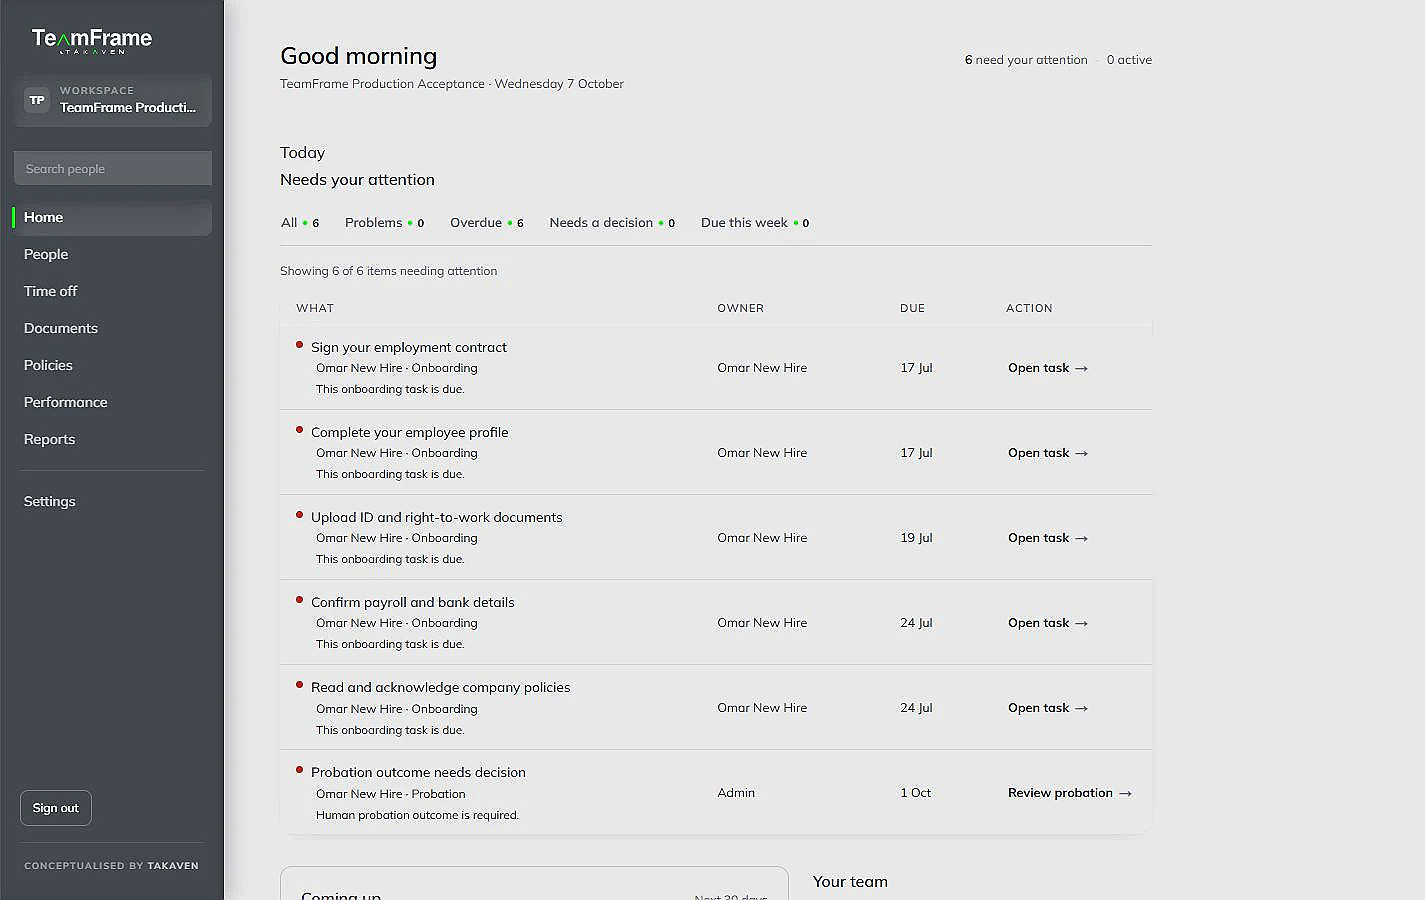Click 'Showing 6 of 6 items needing attention'
Image resolution: width=1425 pixels, height=900 pixels.
389,271
